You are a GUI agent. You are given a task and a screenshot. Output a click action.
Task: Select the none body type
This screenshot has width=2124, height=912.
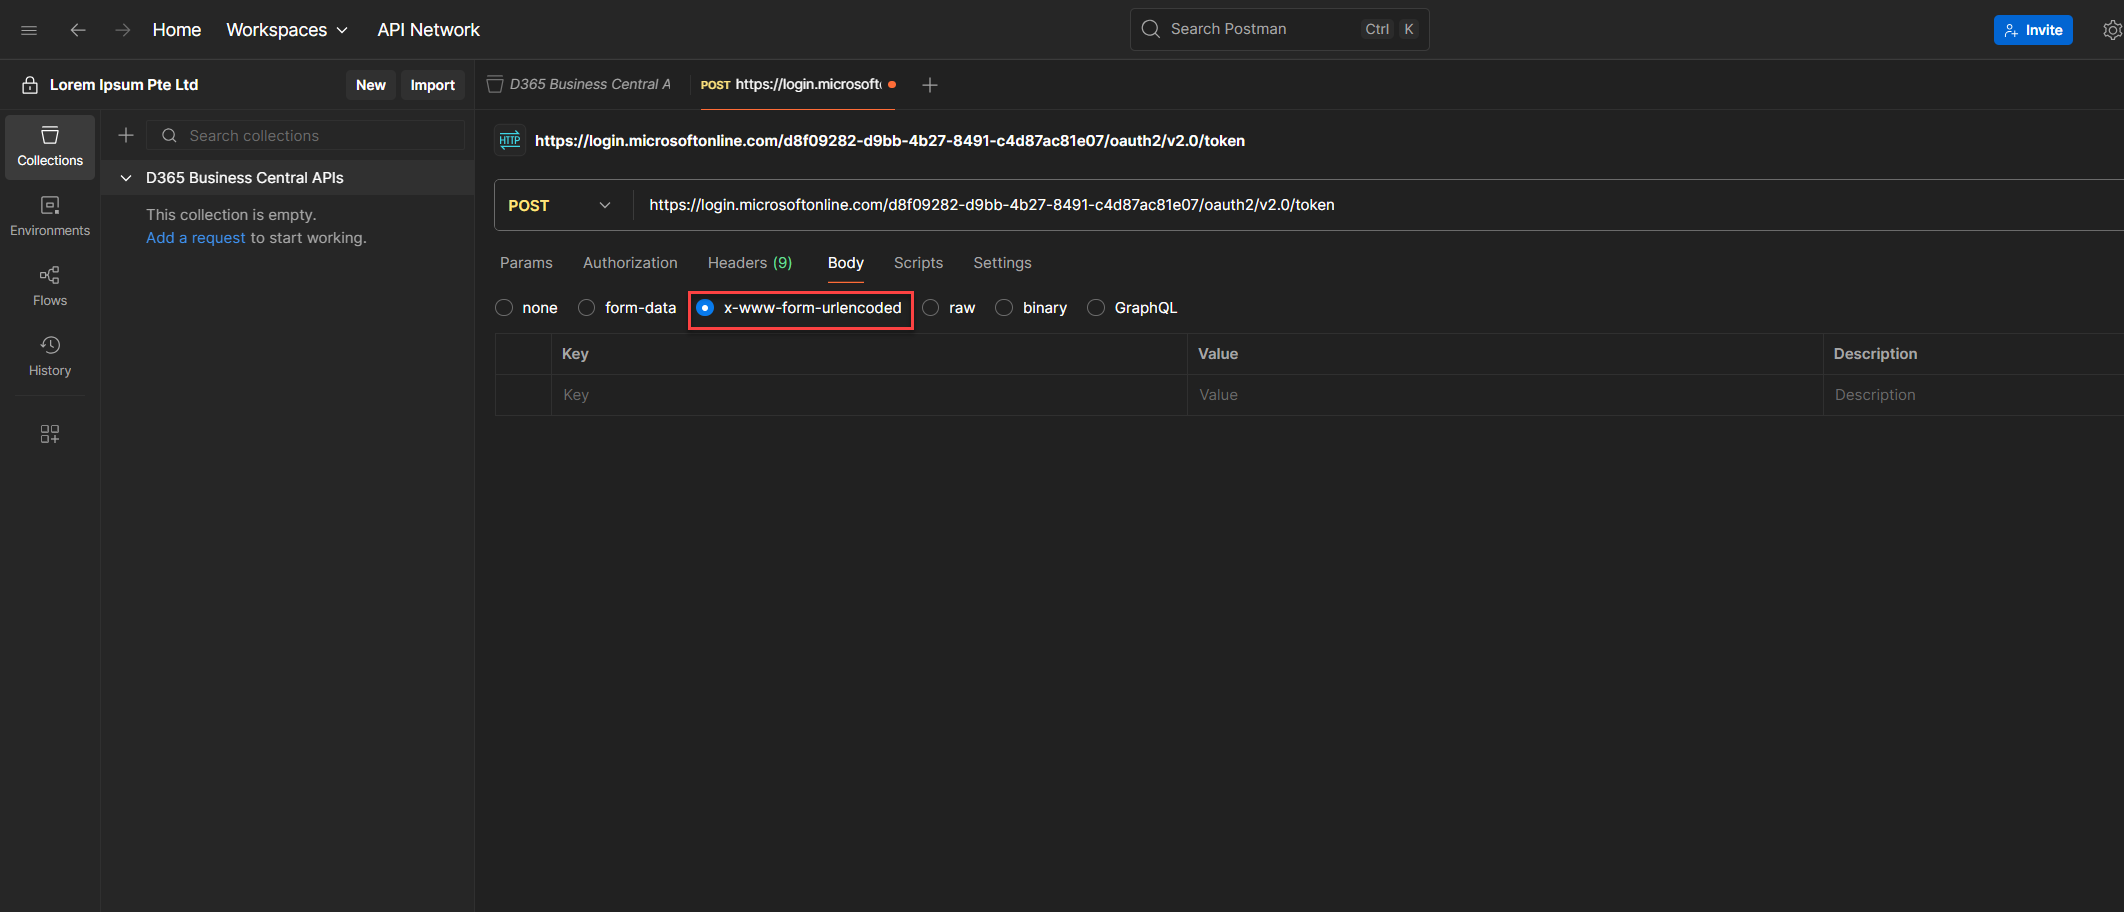coord(504,308)
